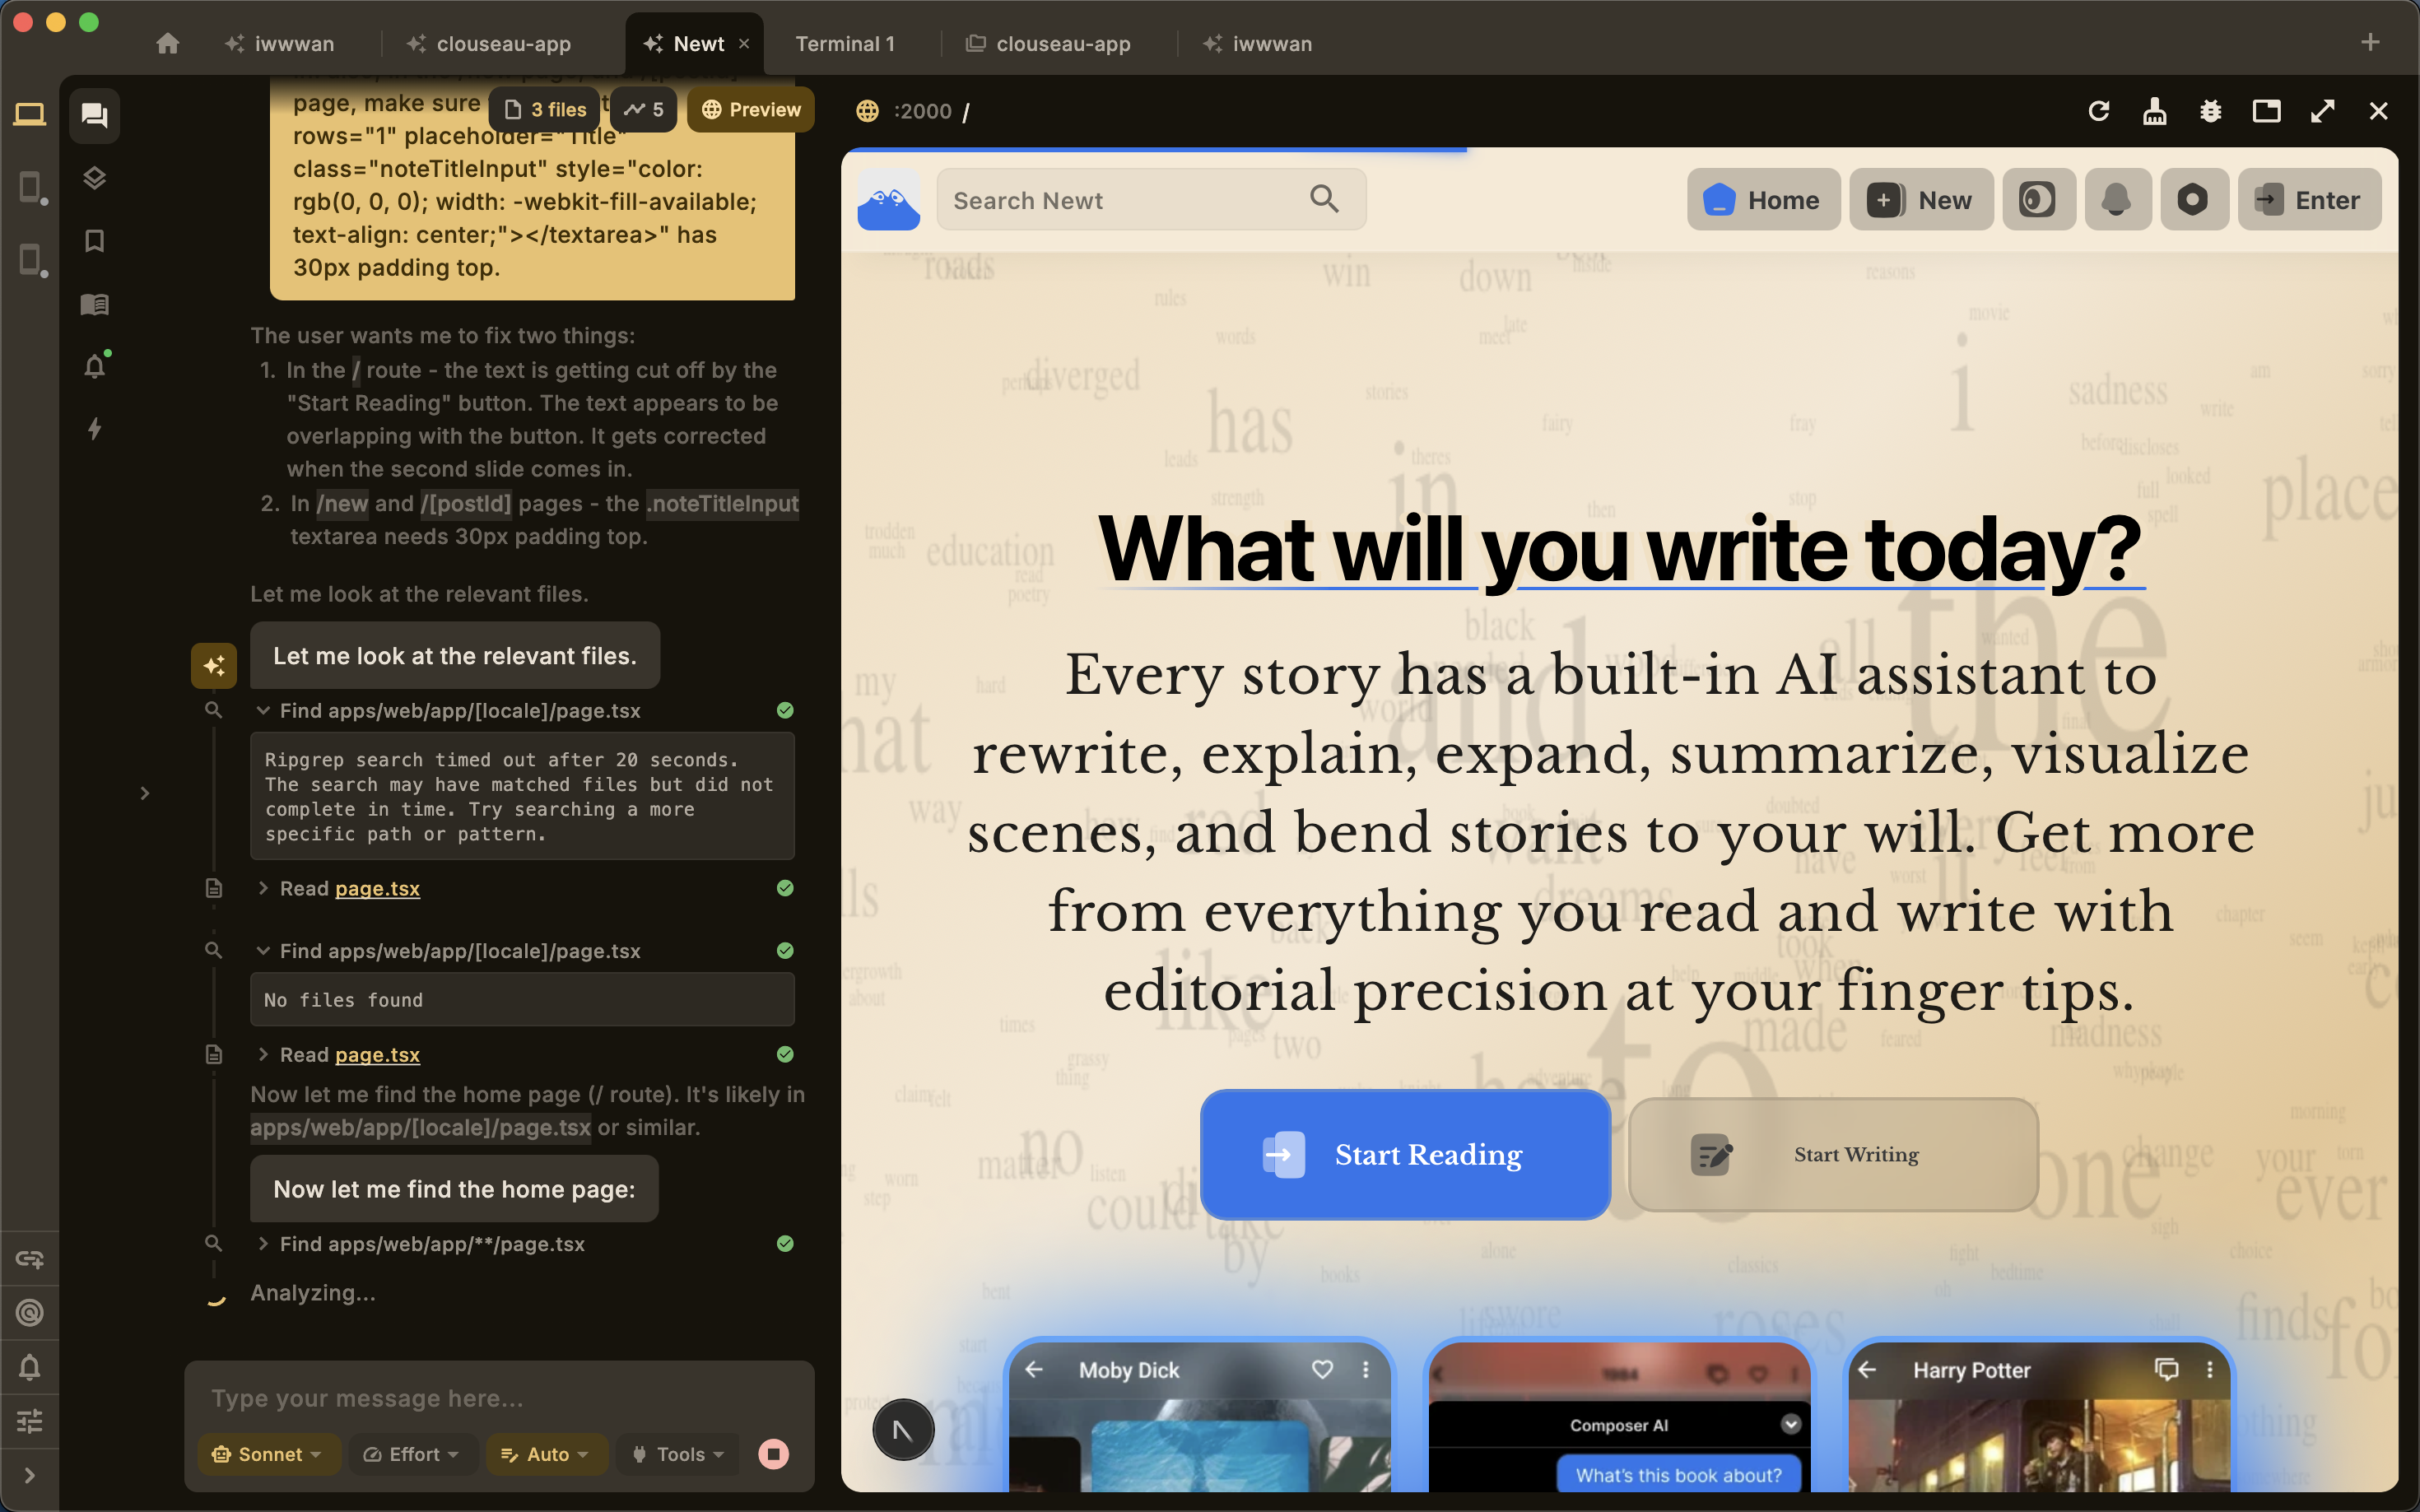This screenshot has width=2420, height=1512.
Task: Open the Sonnet model dropdown
Action: (269, 1454)
